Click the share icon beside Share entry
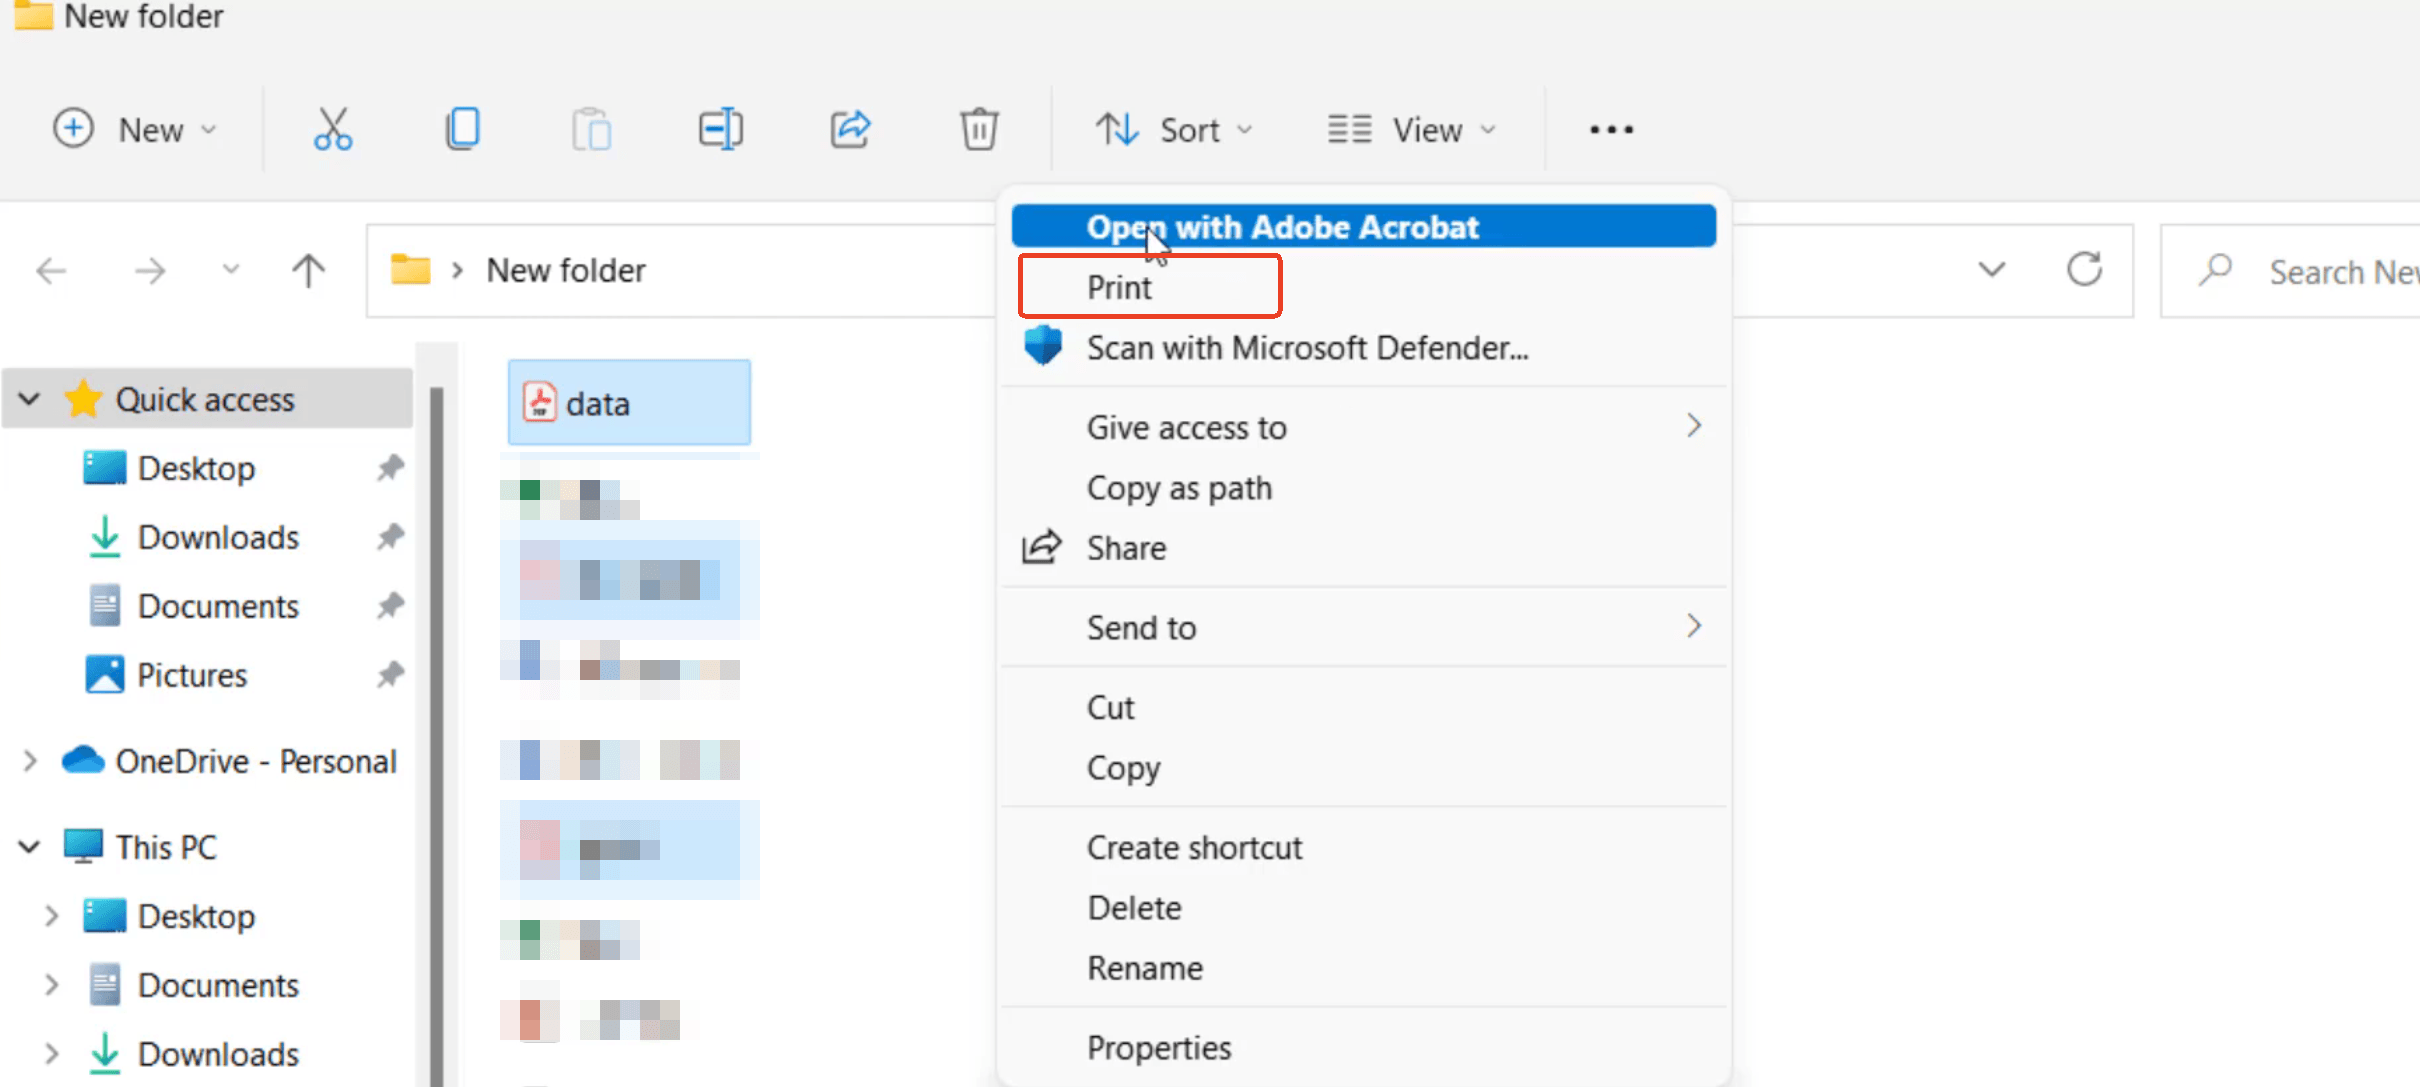This screenshot has width=2420, height=1087. [1041, 547]
